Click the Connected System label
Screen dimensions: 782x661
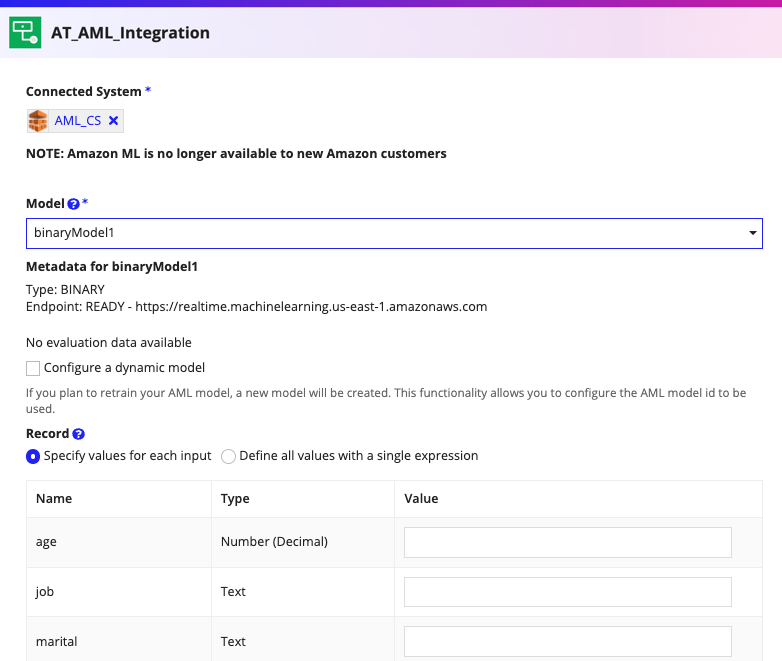84,92
